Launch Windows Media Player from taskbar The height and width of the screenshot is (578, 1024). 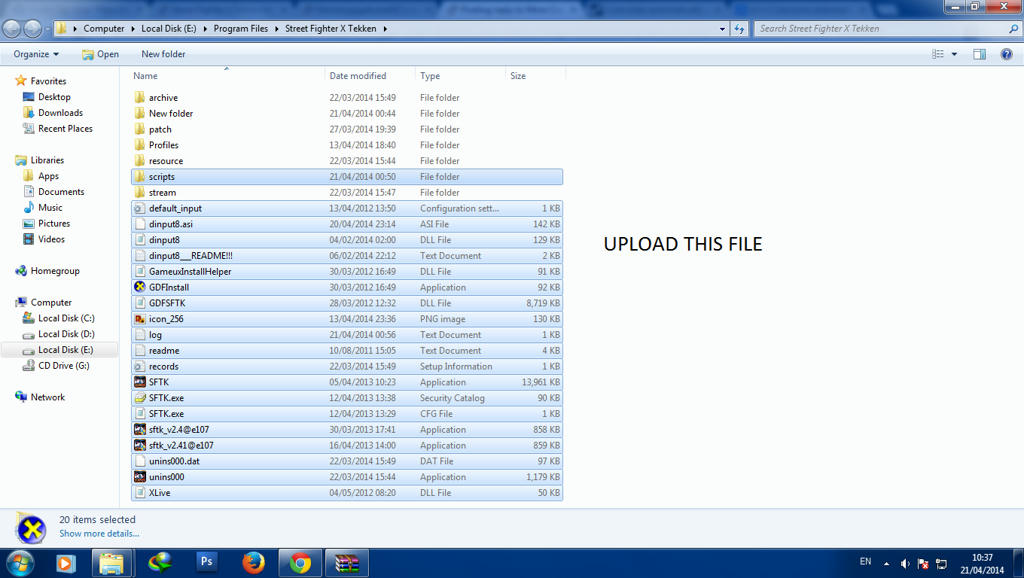(65, 563)
